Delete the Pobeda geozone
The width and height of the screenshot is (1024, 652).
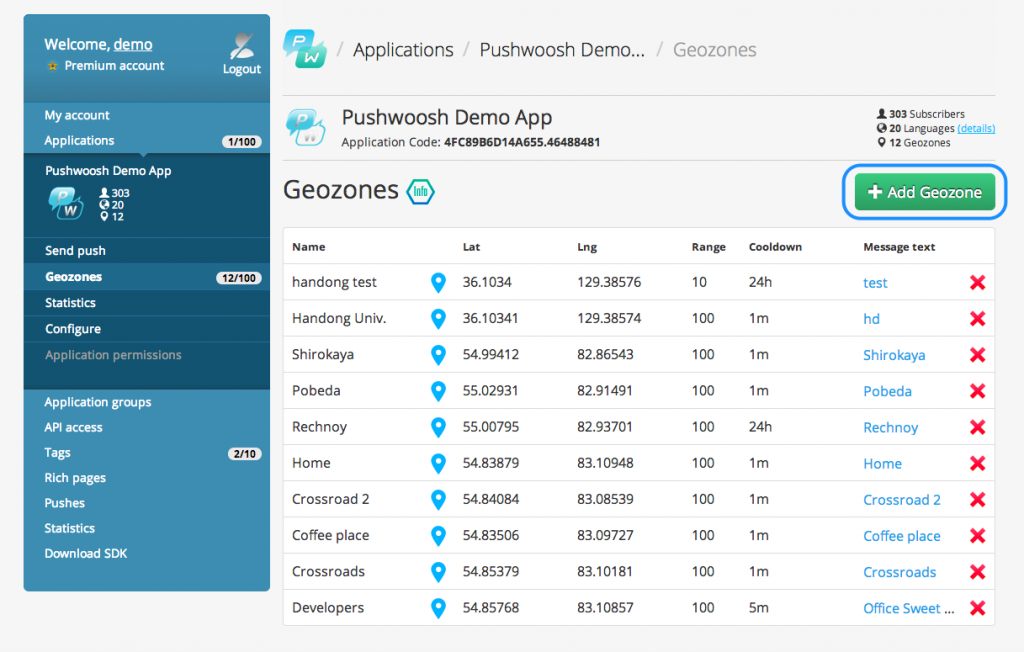coord(978,391)
